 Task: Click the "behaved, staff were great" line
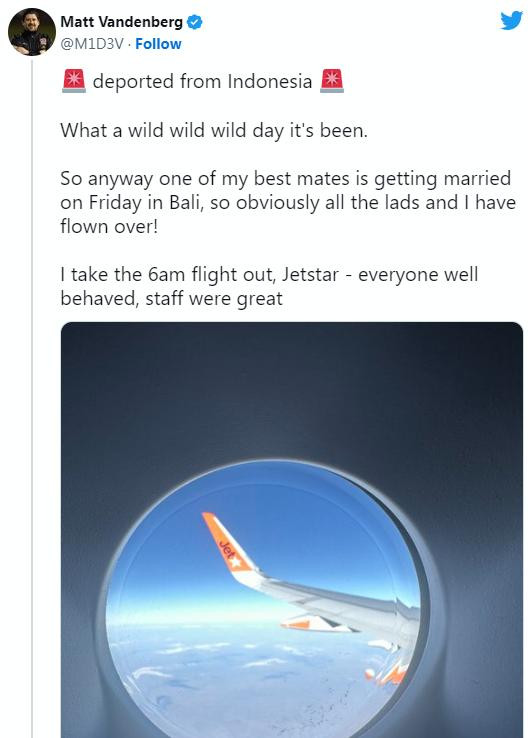click(171, 298)
